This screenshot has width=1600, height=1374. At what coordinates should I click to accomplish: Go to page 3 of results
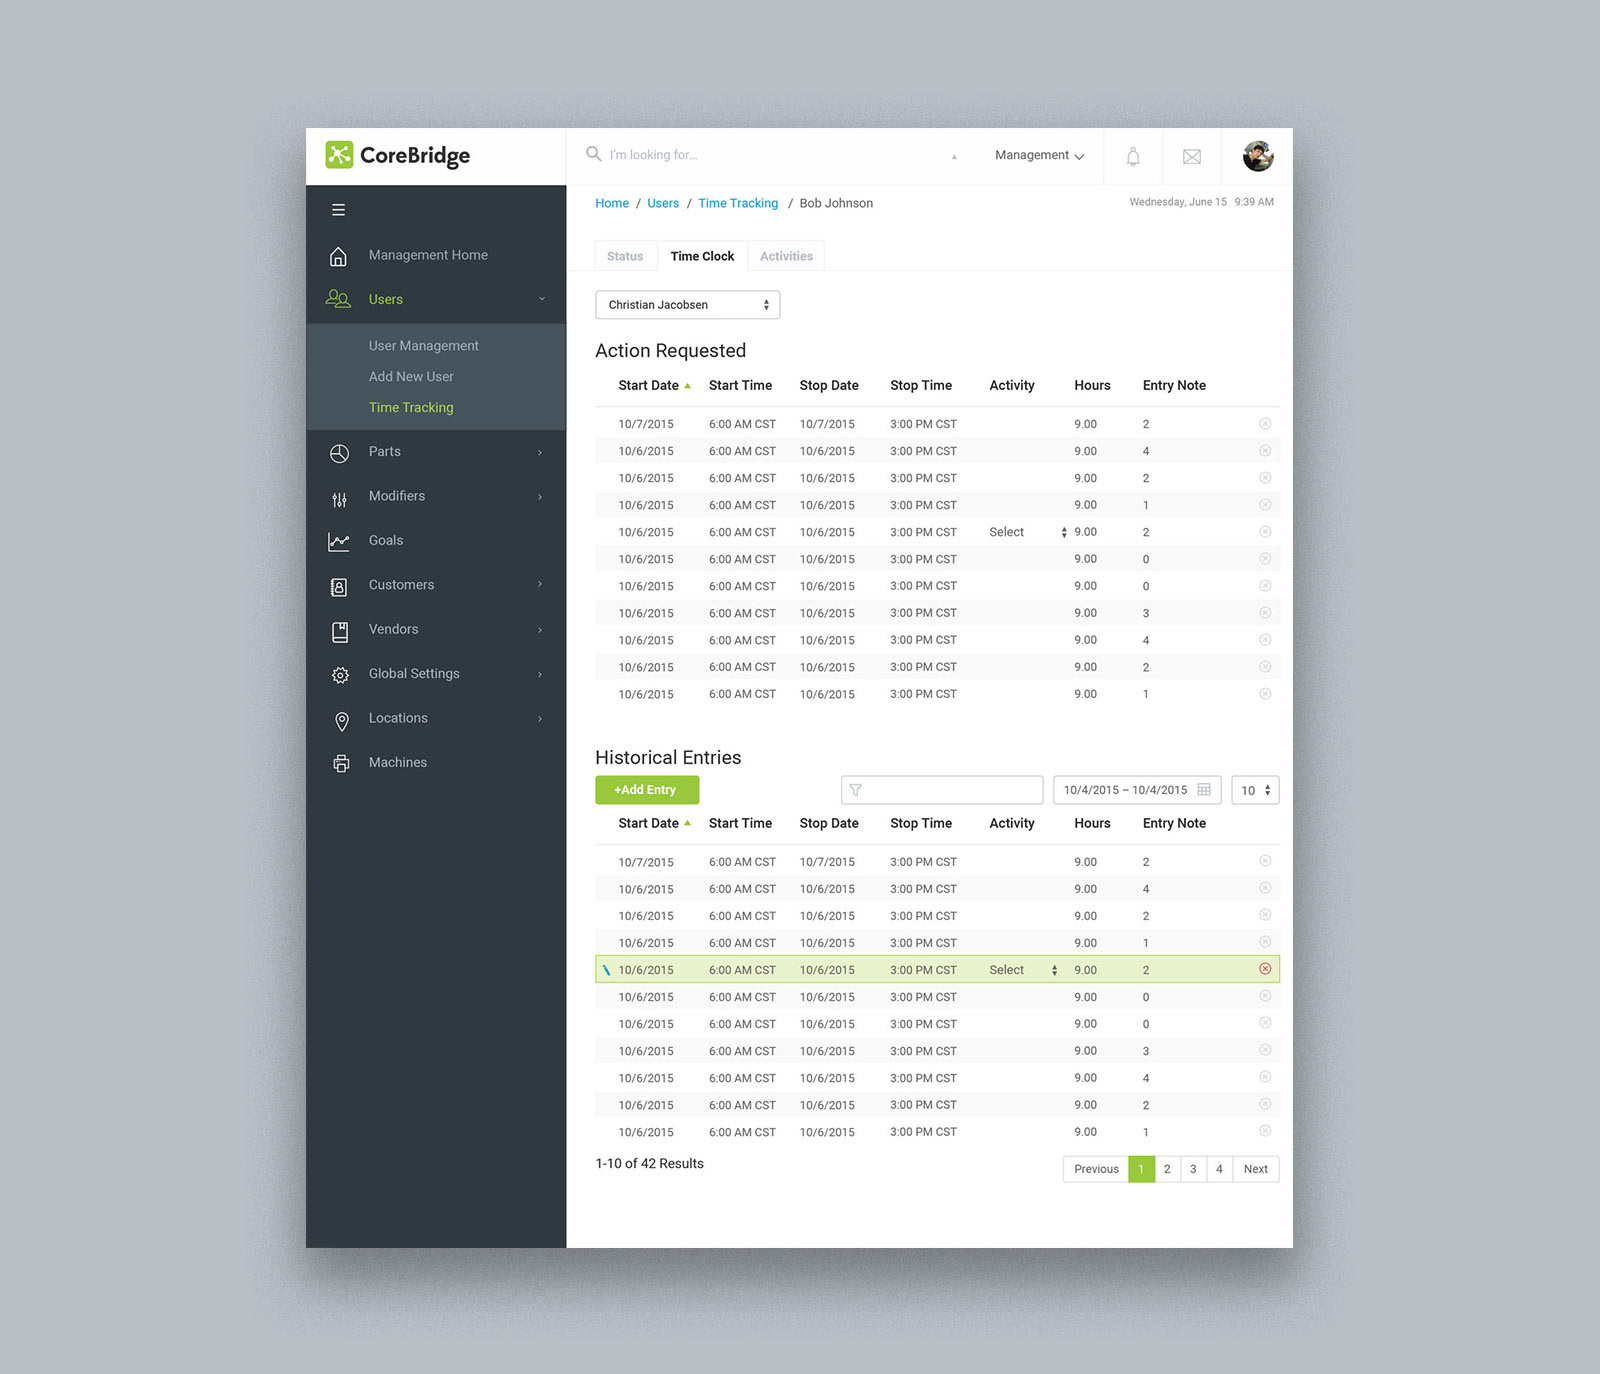(x=1193, y=1169)
